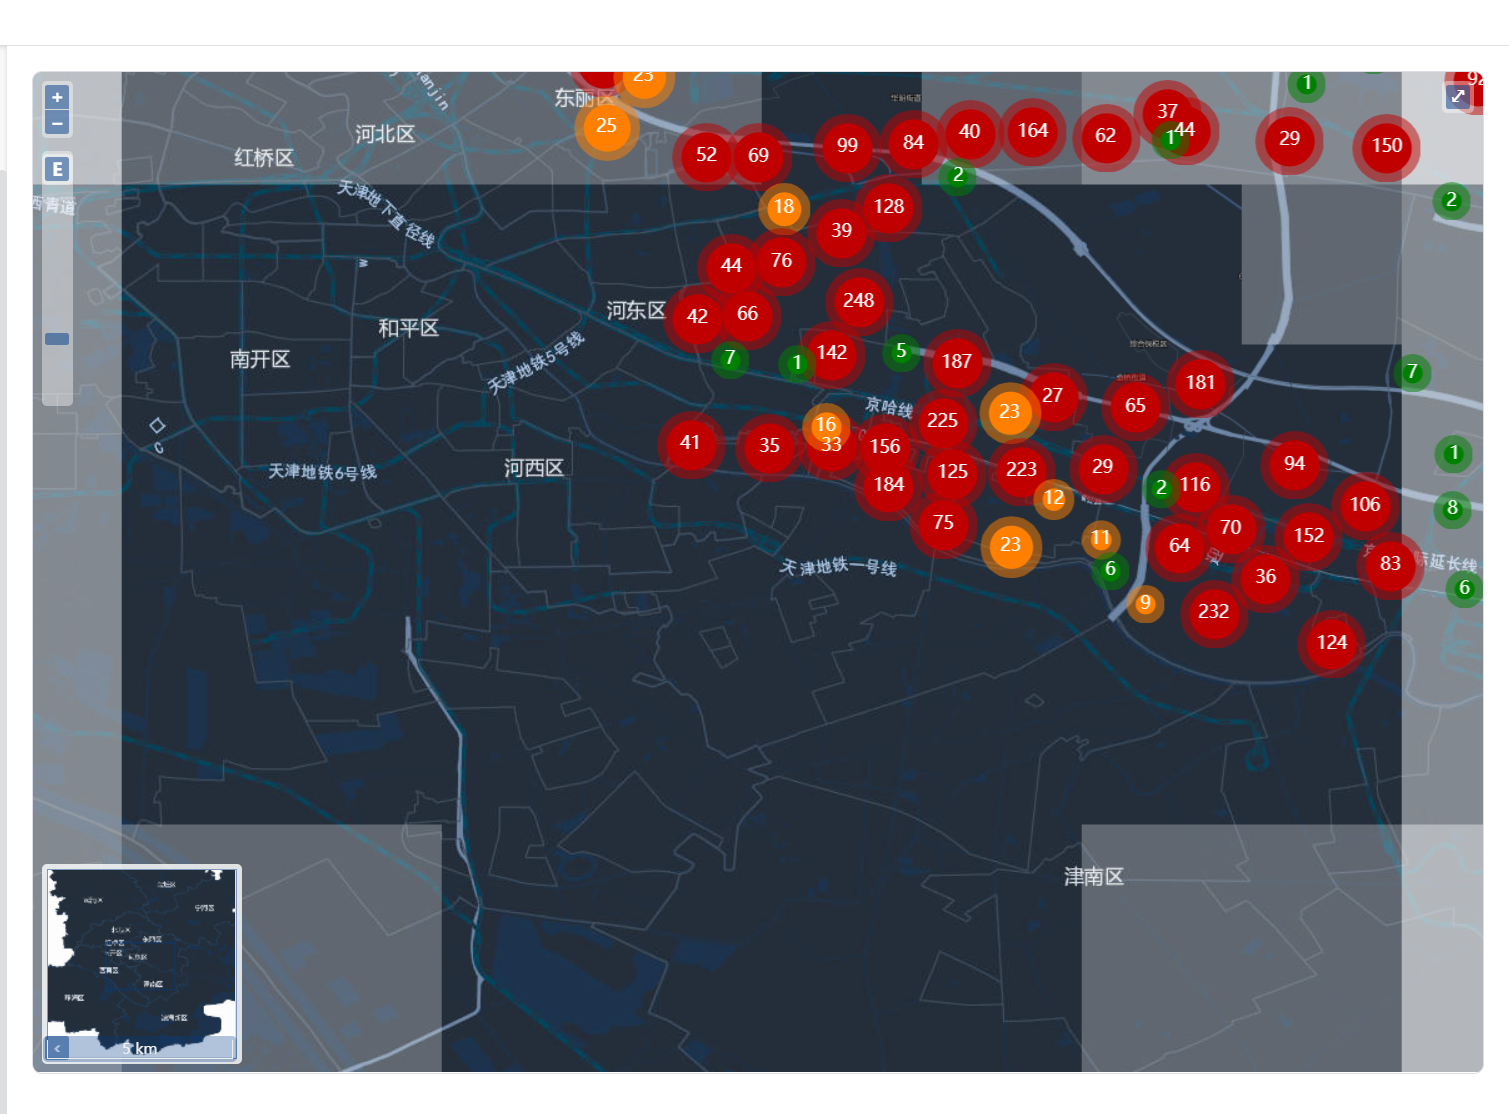Image resolution: width=1509 pixels, height=1114 pixels.
Task: Select the red cluster 65
Action: click(1135, 405)
